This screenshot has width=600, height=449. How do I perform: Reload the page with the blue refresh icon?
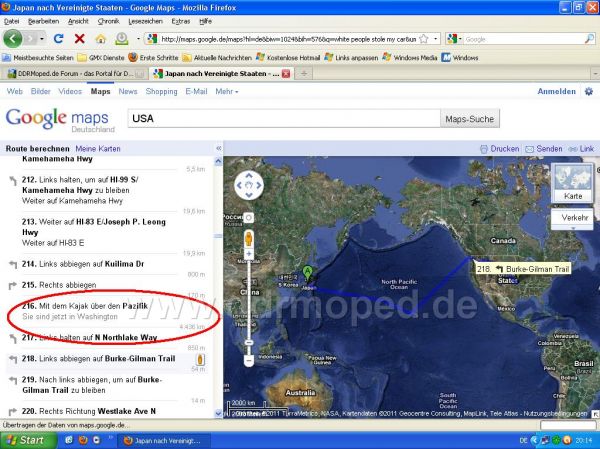click(59, 38)
